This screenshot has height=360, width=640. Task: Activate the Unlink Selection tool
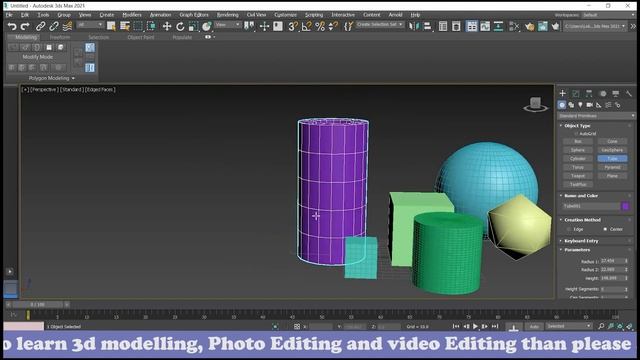click(54, 27)
